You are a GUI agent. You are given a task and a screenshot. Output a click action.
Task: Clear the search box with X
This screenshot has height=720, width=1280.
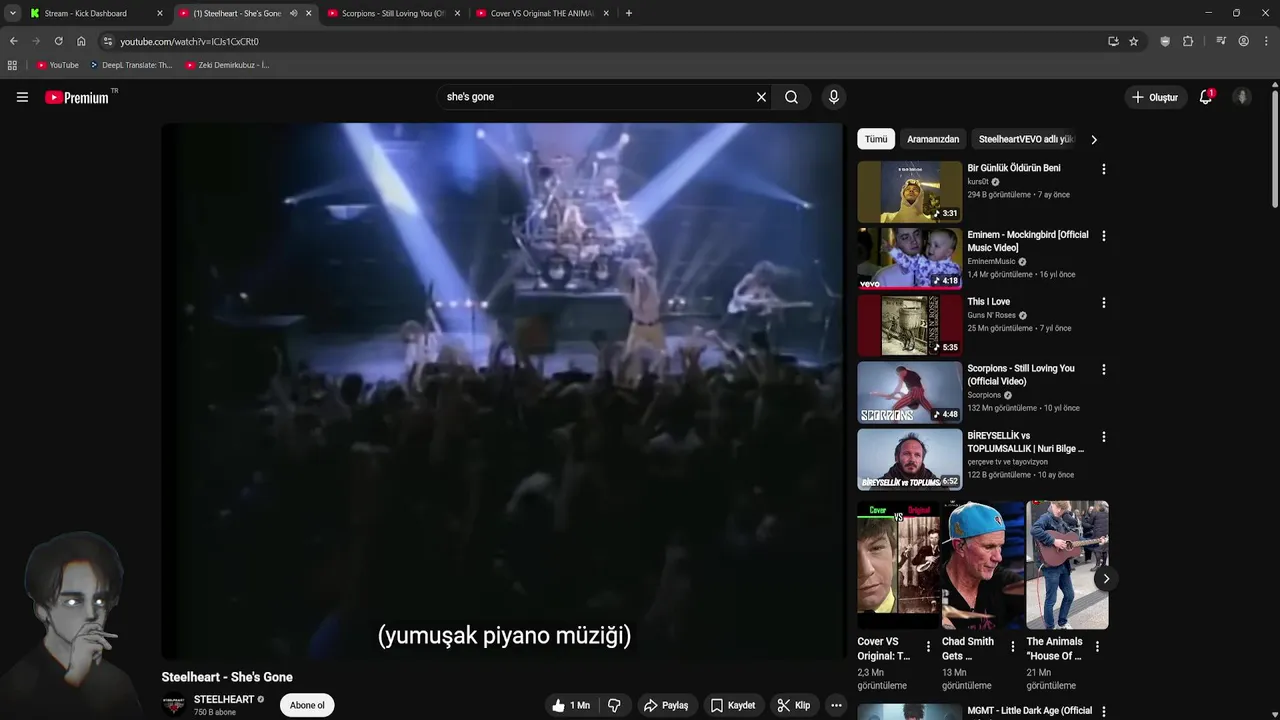pyautogui.click(x=761, y=97)
